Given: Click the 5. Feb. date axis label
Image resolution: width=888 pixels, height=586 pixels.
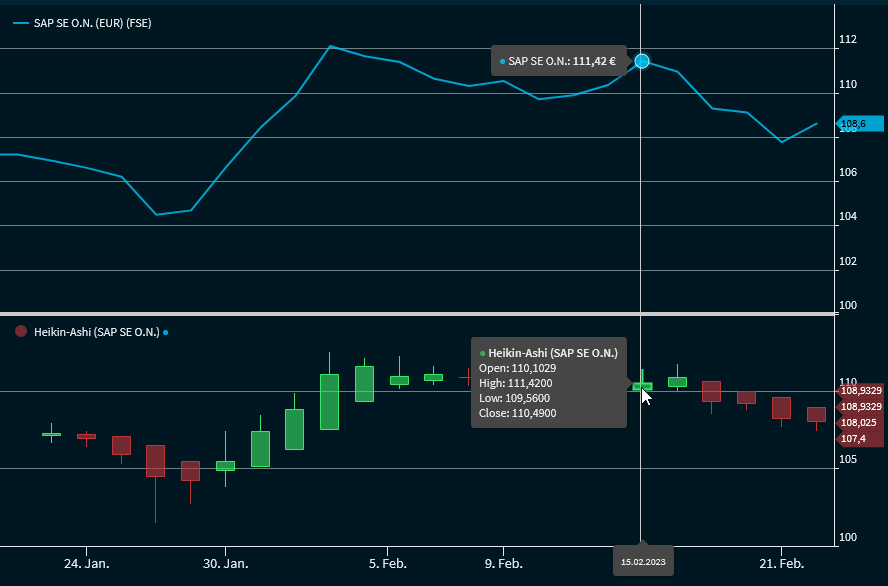Looking at the screenshot, I should tap(387, 563).
